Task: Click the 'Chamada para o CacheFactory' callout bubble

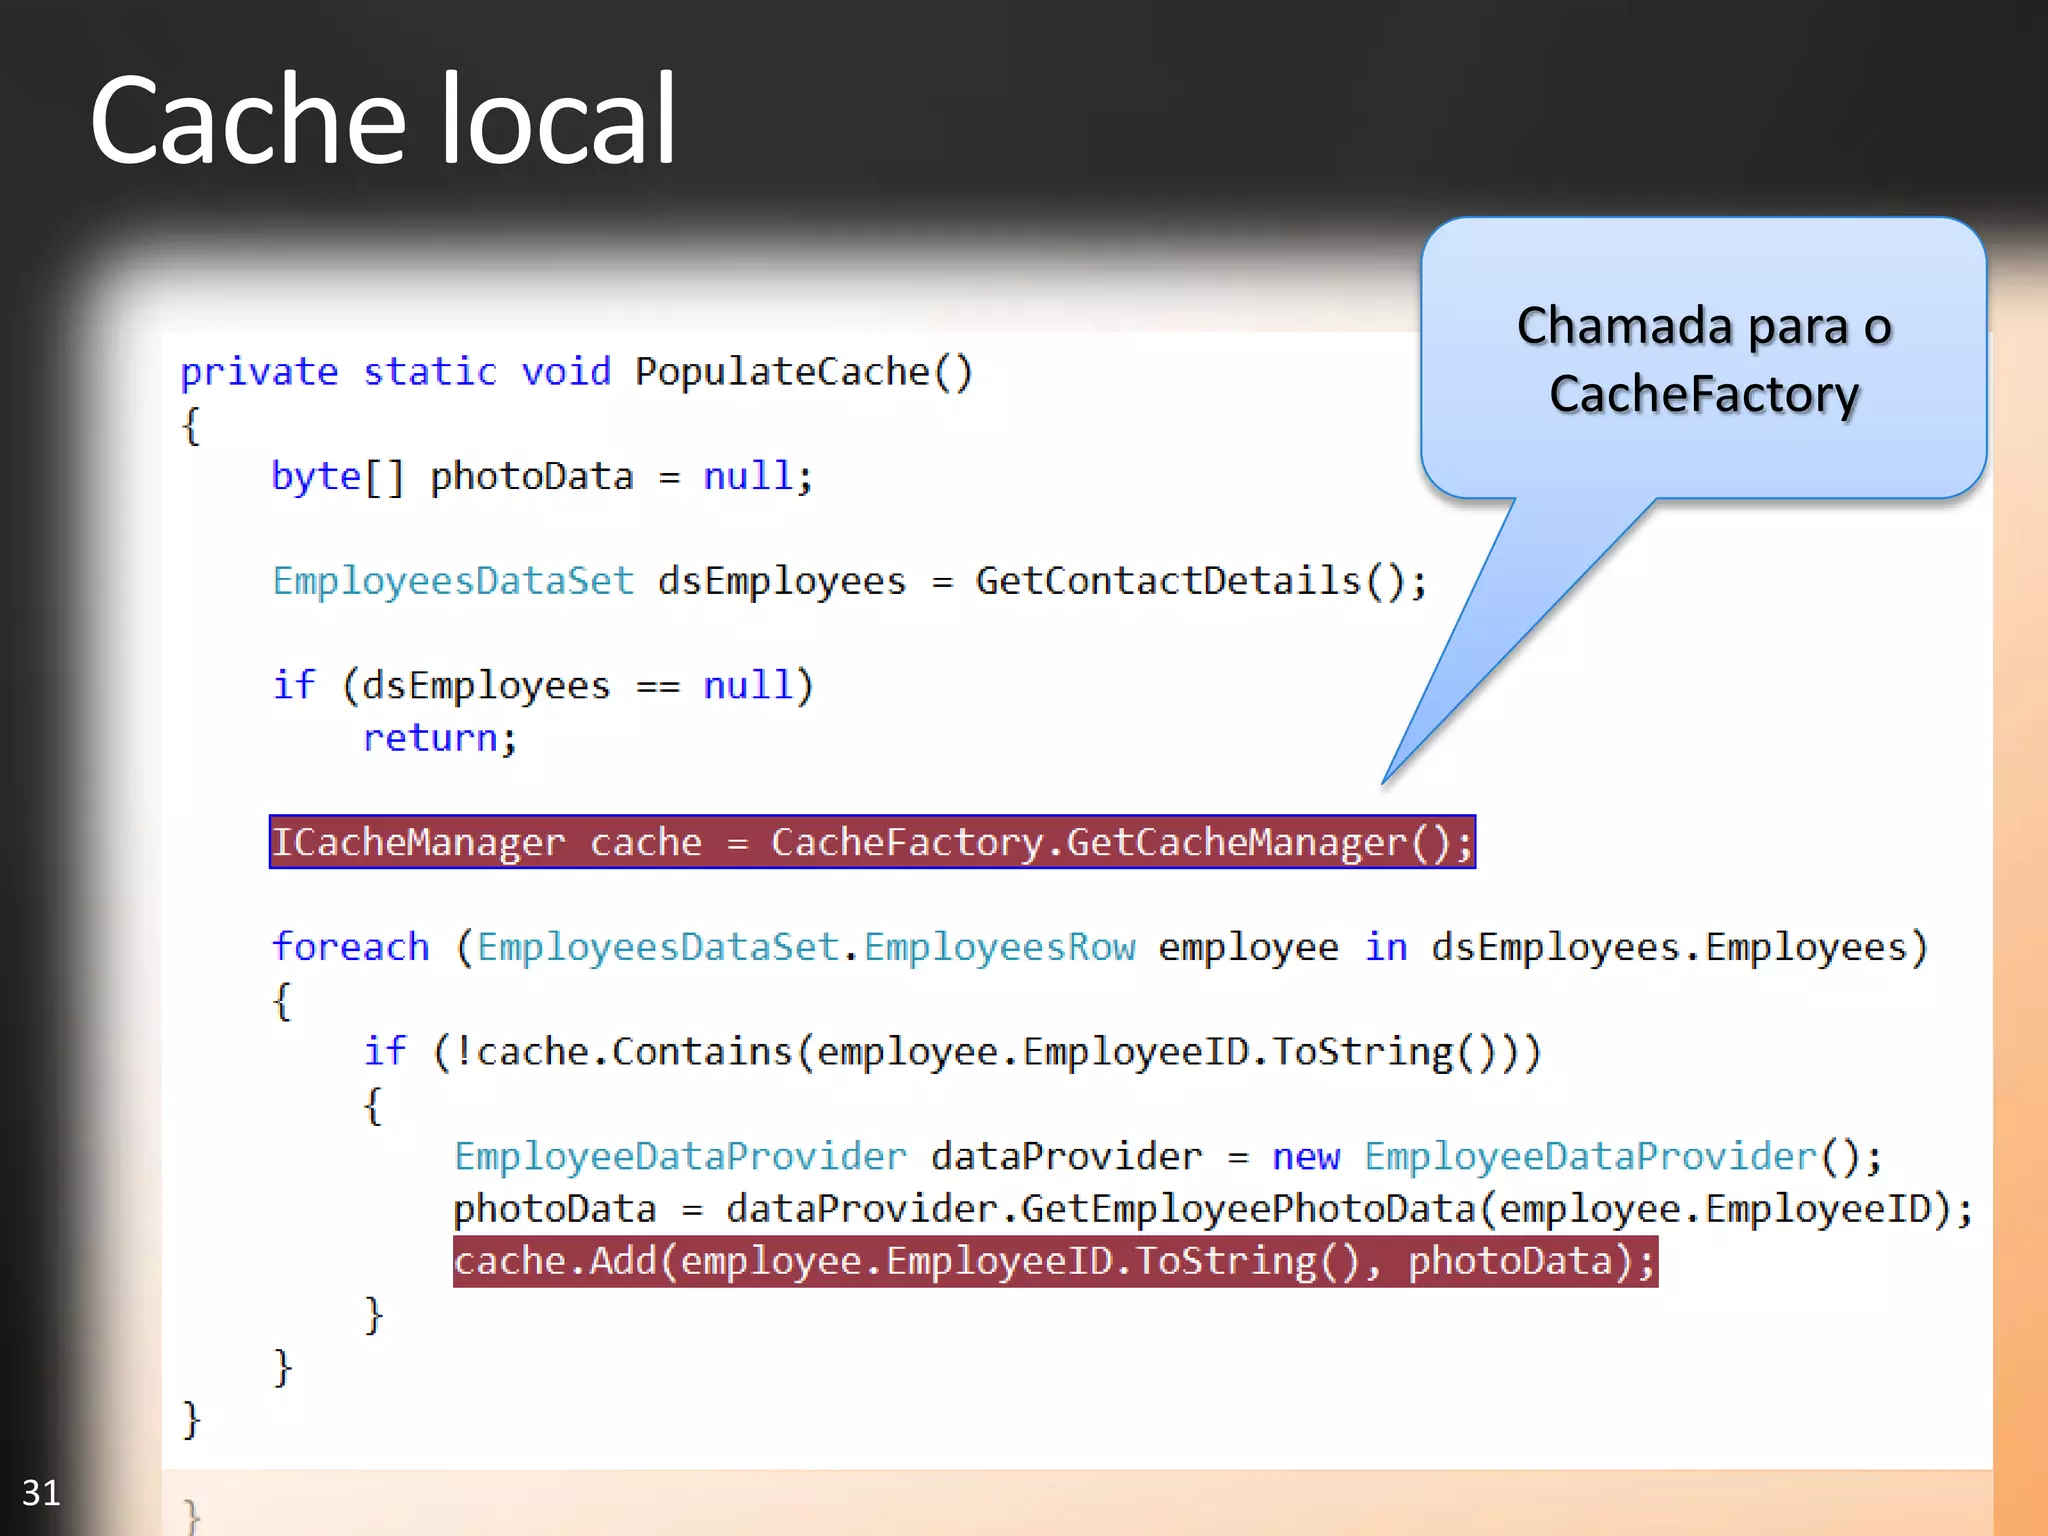Action: tap(1703, 359)
